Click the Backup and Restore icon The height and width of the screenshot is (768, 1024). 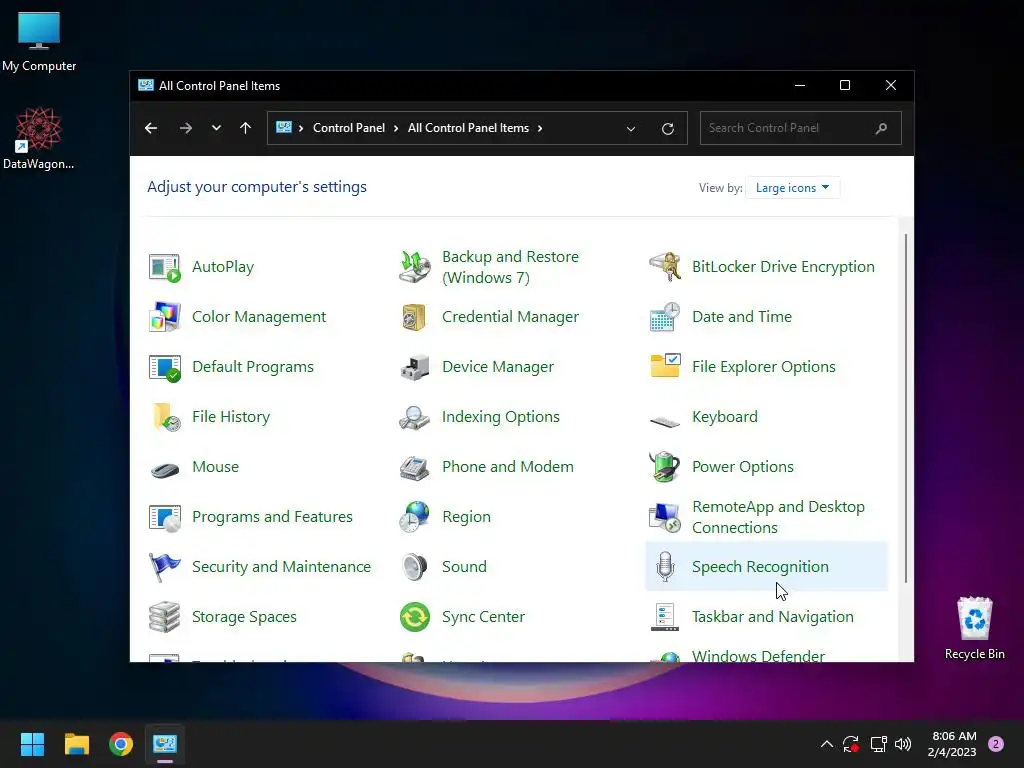[x=415, y=267]
